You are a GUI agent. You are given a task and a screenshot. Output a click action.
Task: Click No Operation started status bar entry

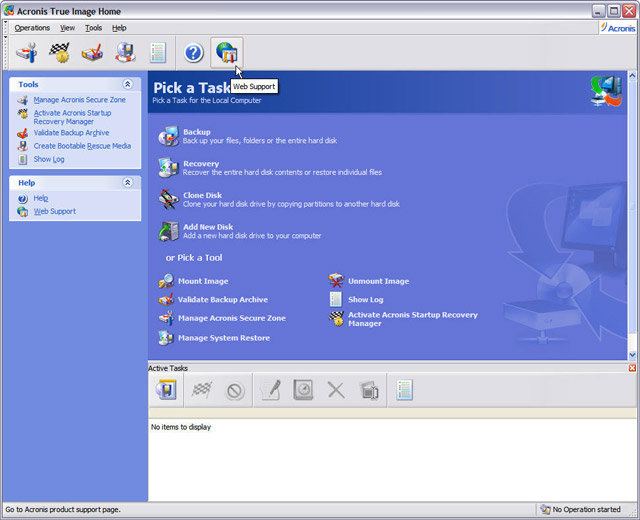point(581,509)
